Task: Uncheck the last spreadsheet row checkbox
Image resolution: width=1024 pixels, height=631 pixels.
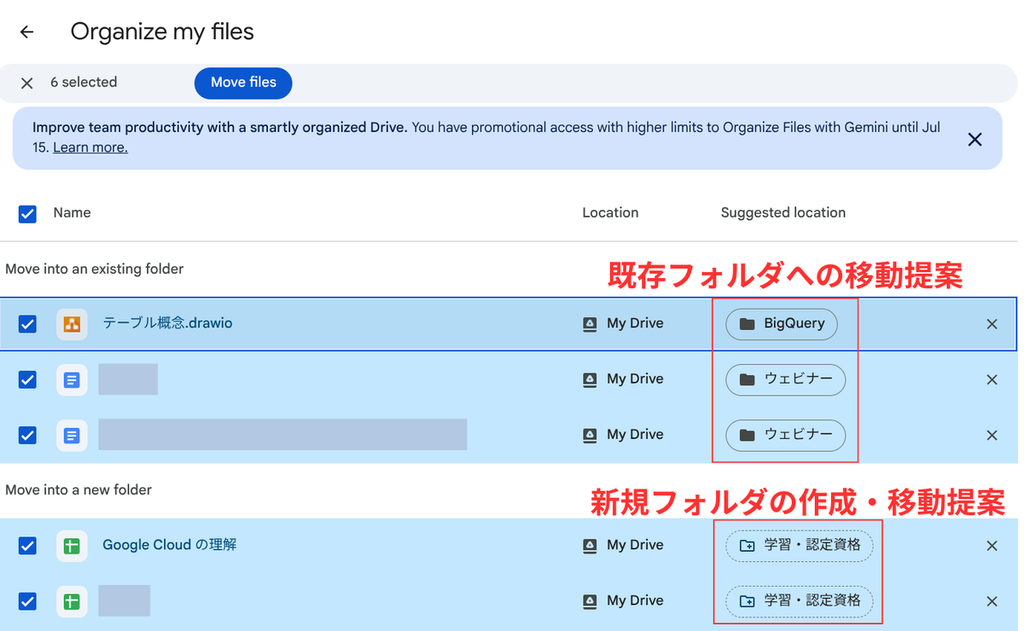Action: pos(27,601)
